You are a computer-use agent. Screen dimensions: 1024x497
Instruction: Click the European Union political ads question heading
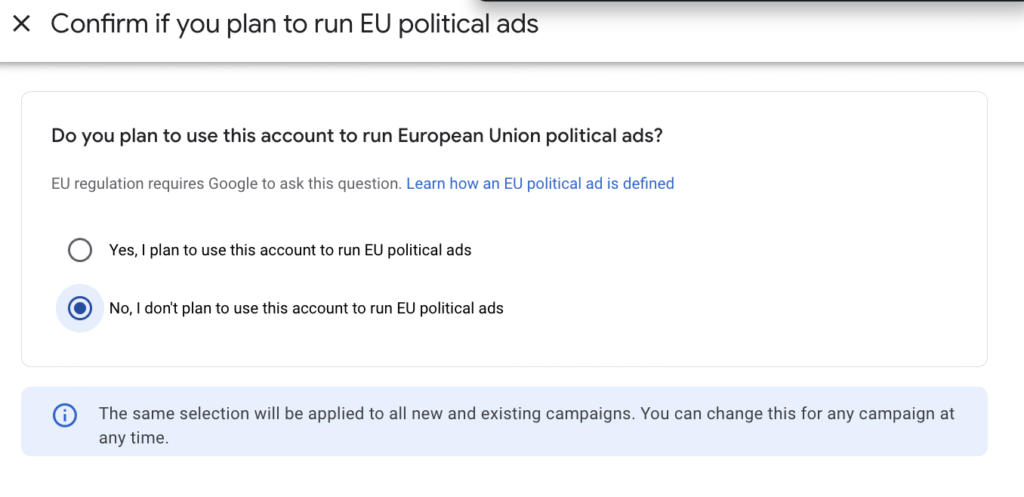[x=357, y=135]
